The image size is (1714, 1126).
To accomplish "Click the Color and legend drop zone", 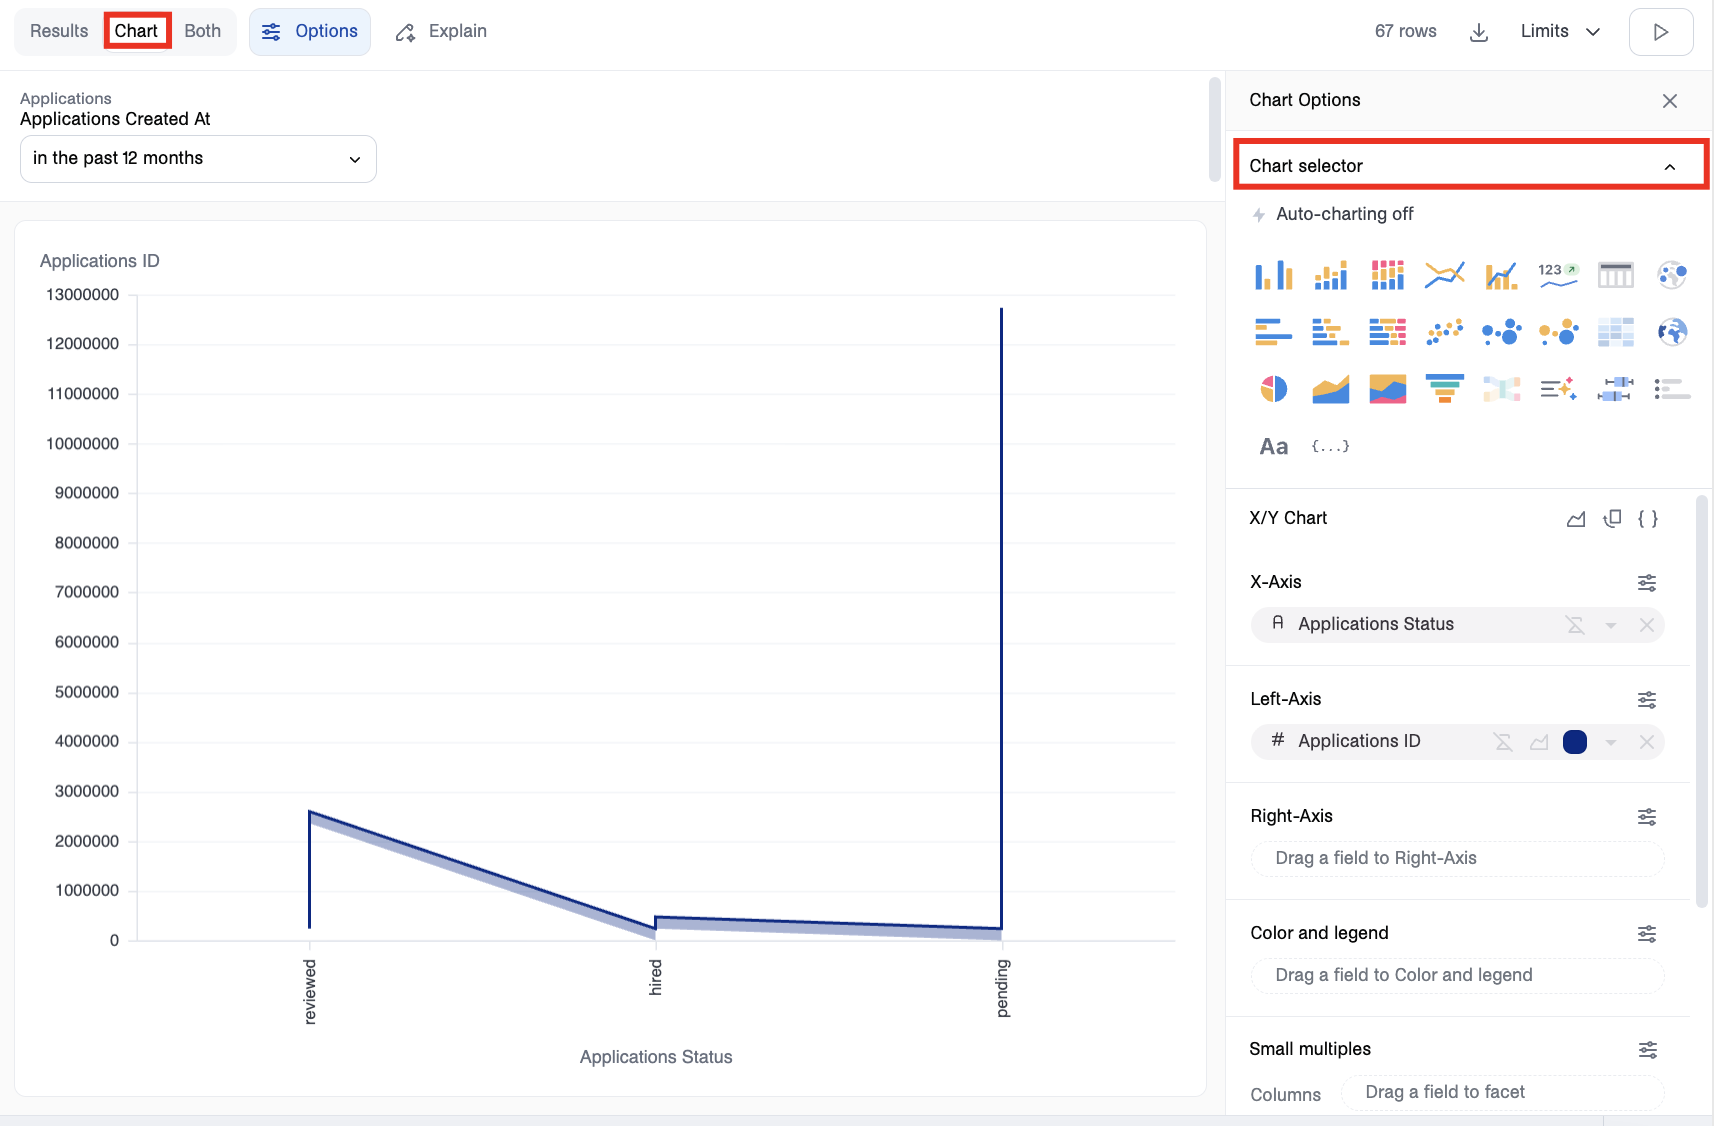I will 1458,976.
